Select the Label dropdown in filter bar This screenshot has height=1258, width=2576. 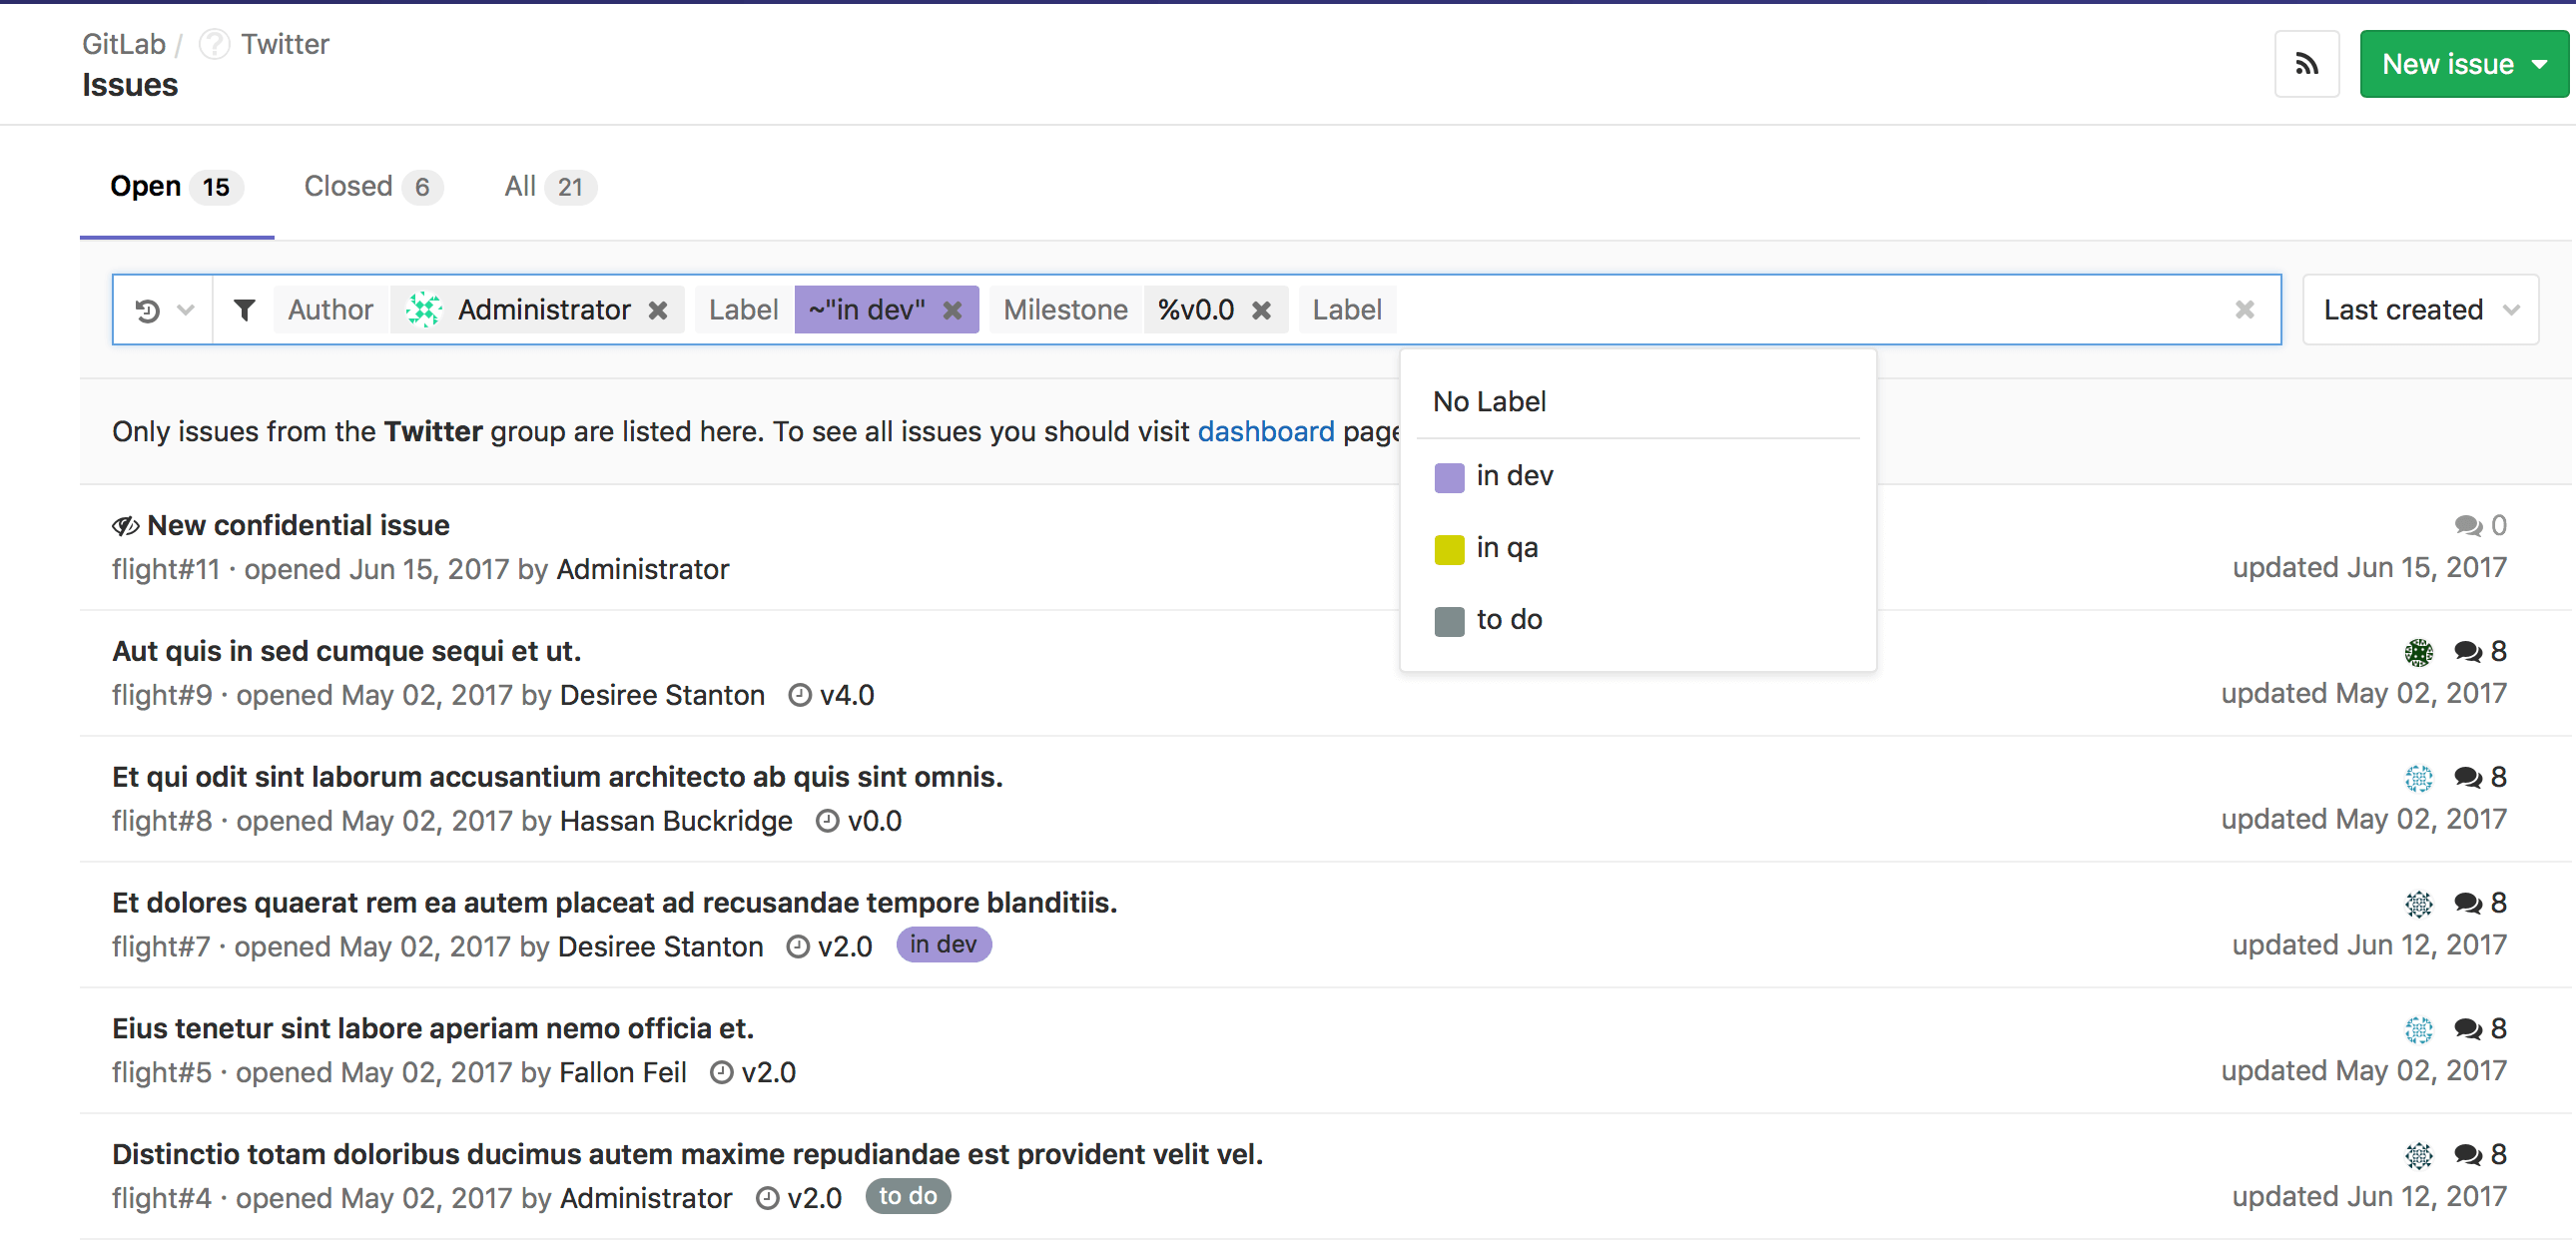[x=1346, y=311]
